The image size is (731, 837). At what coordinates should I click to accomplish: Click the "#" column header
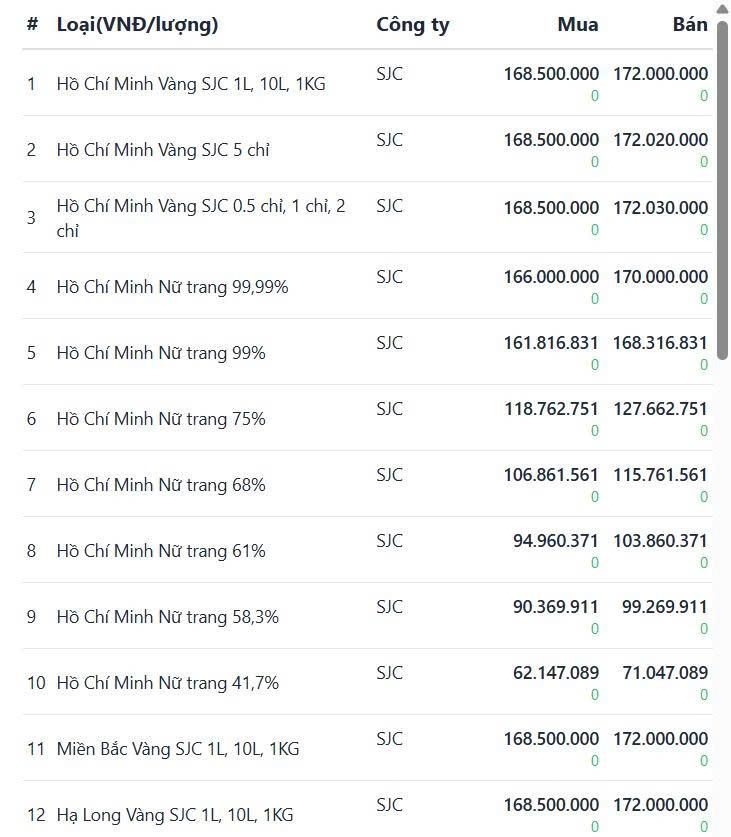coord(32,25)
